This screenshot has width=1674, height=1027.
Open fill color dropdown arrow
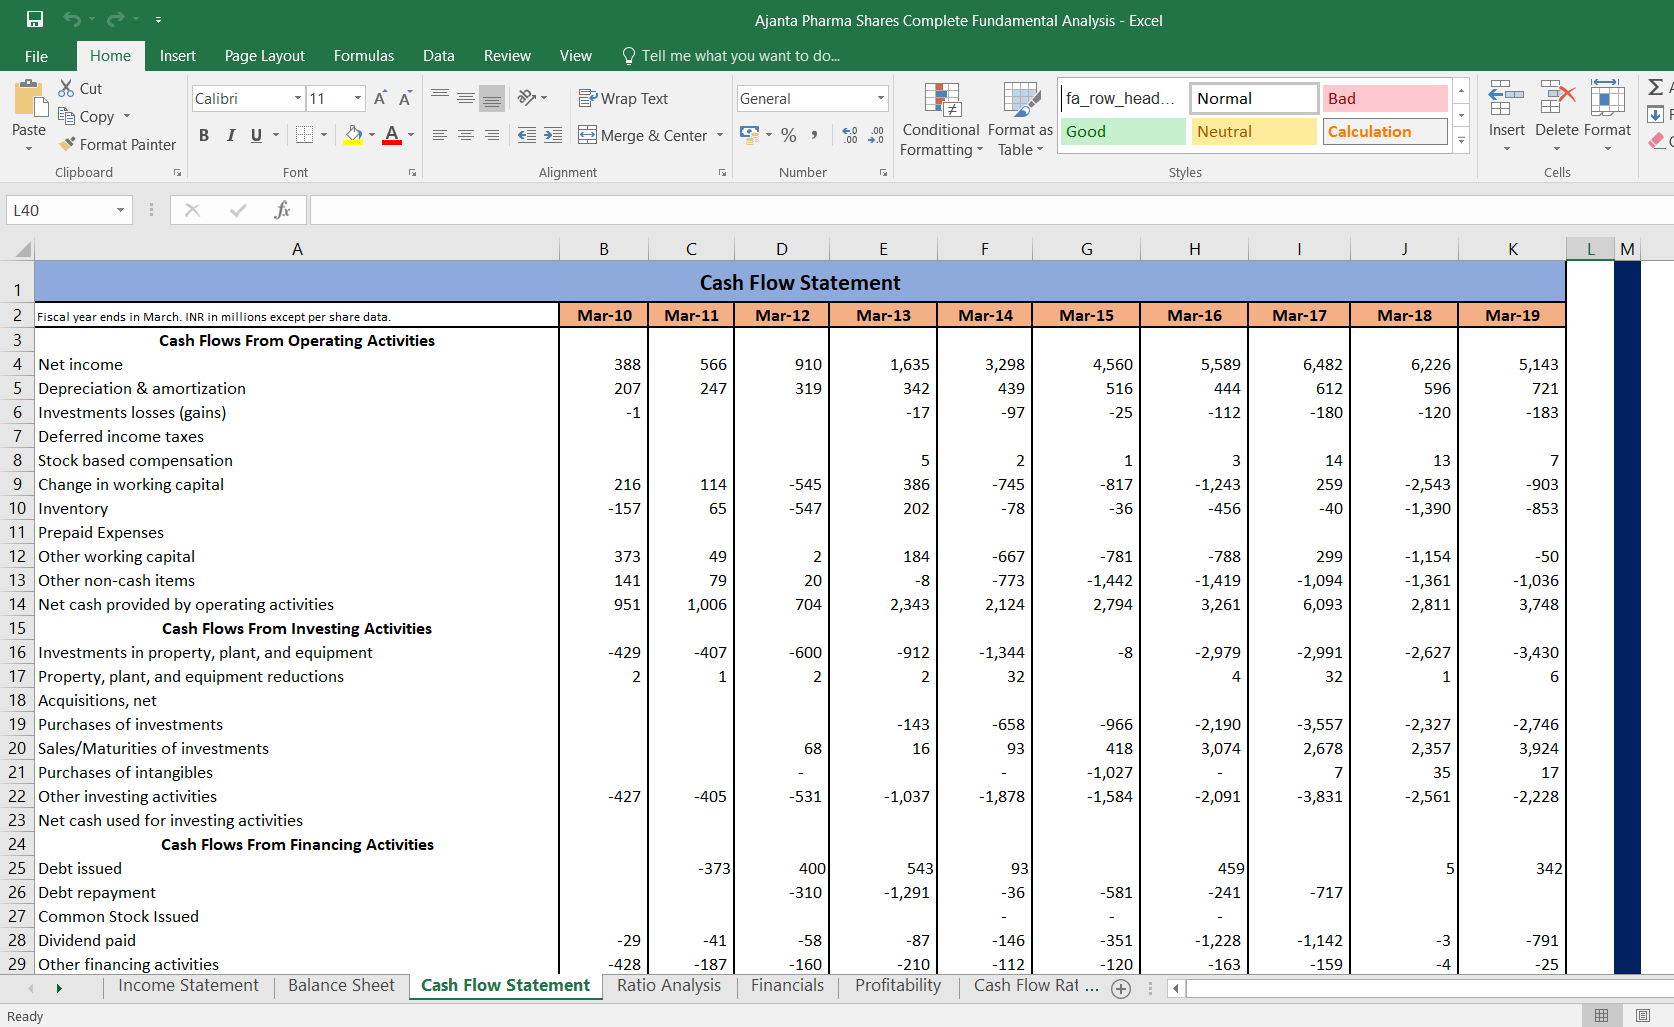tap(372, 135)
